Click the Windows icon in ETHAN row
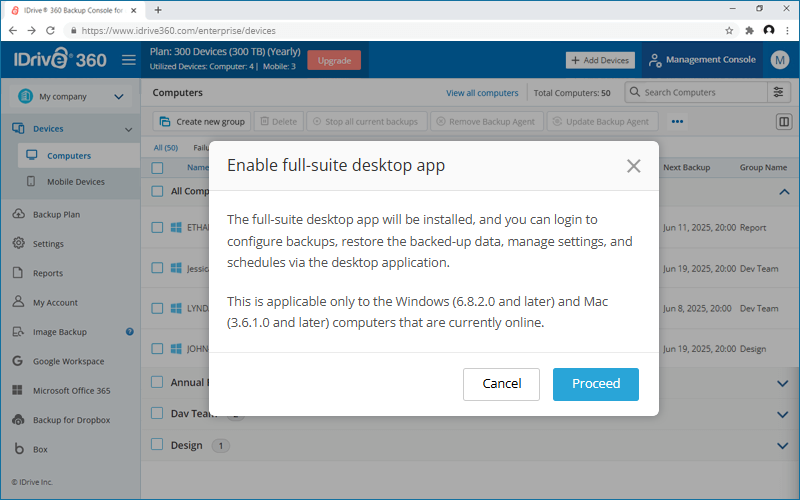This screenshot has width=800, height=500. pyautogui.click(x=176, y=228)
